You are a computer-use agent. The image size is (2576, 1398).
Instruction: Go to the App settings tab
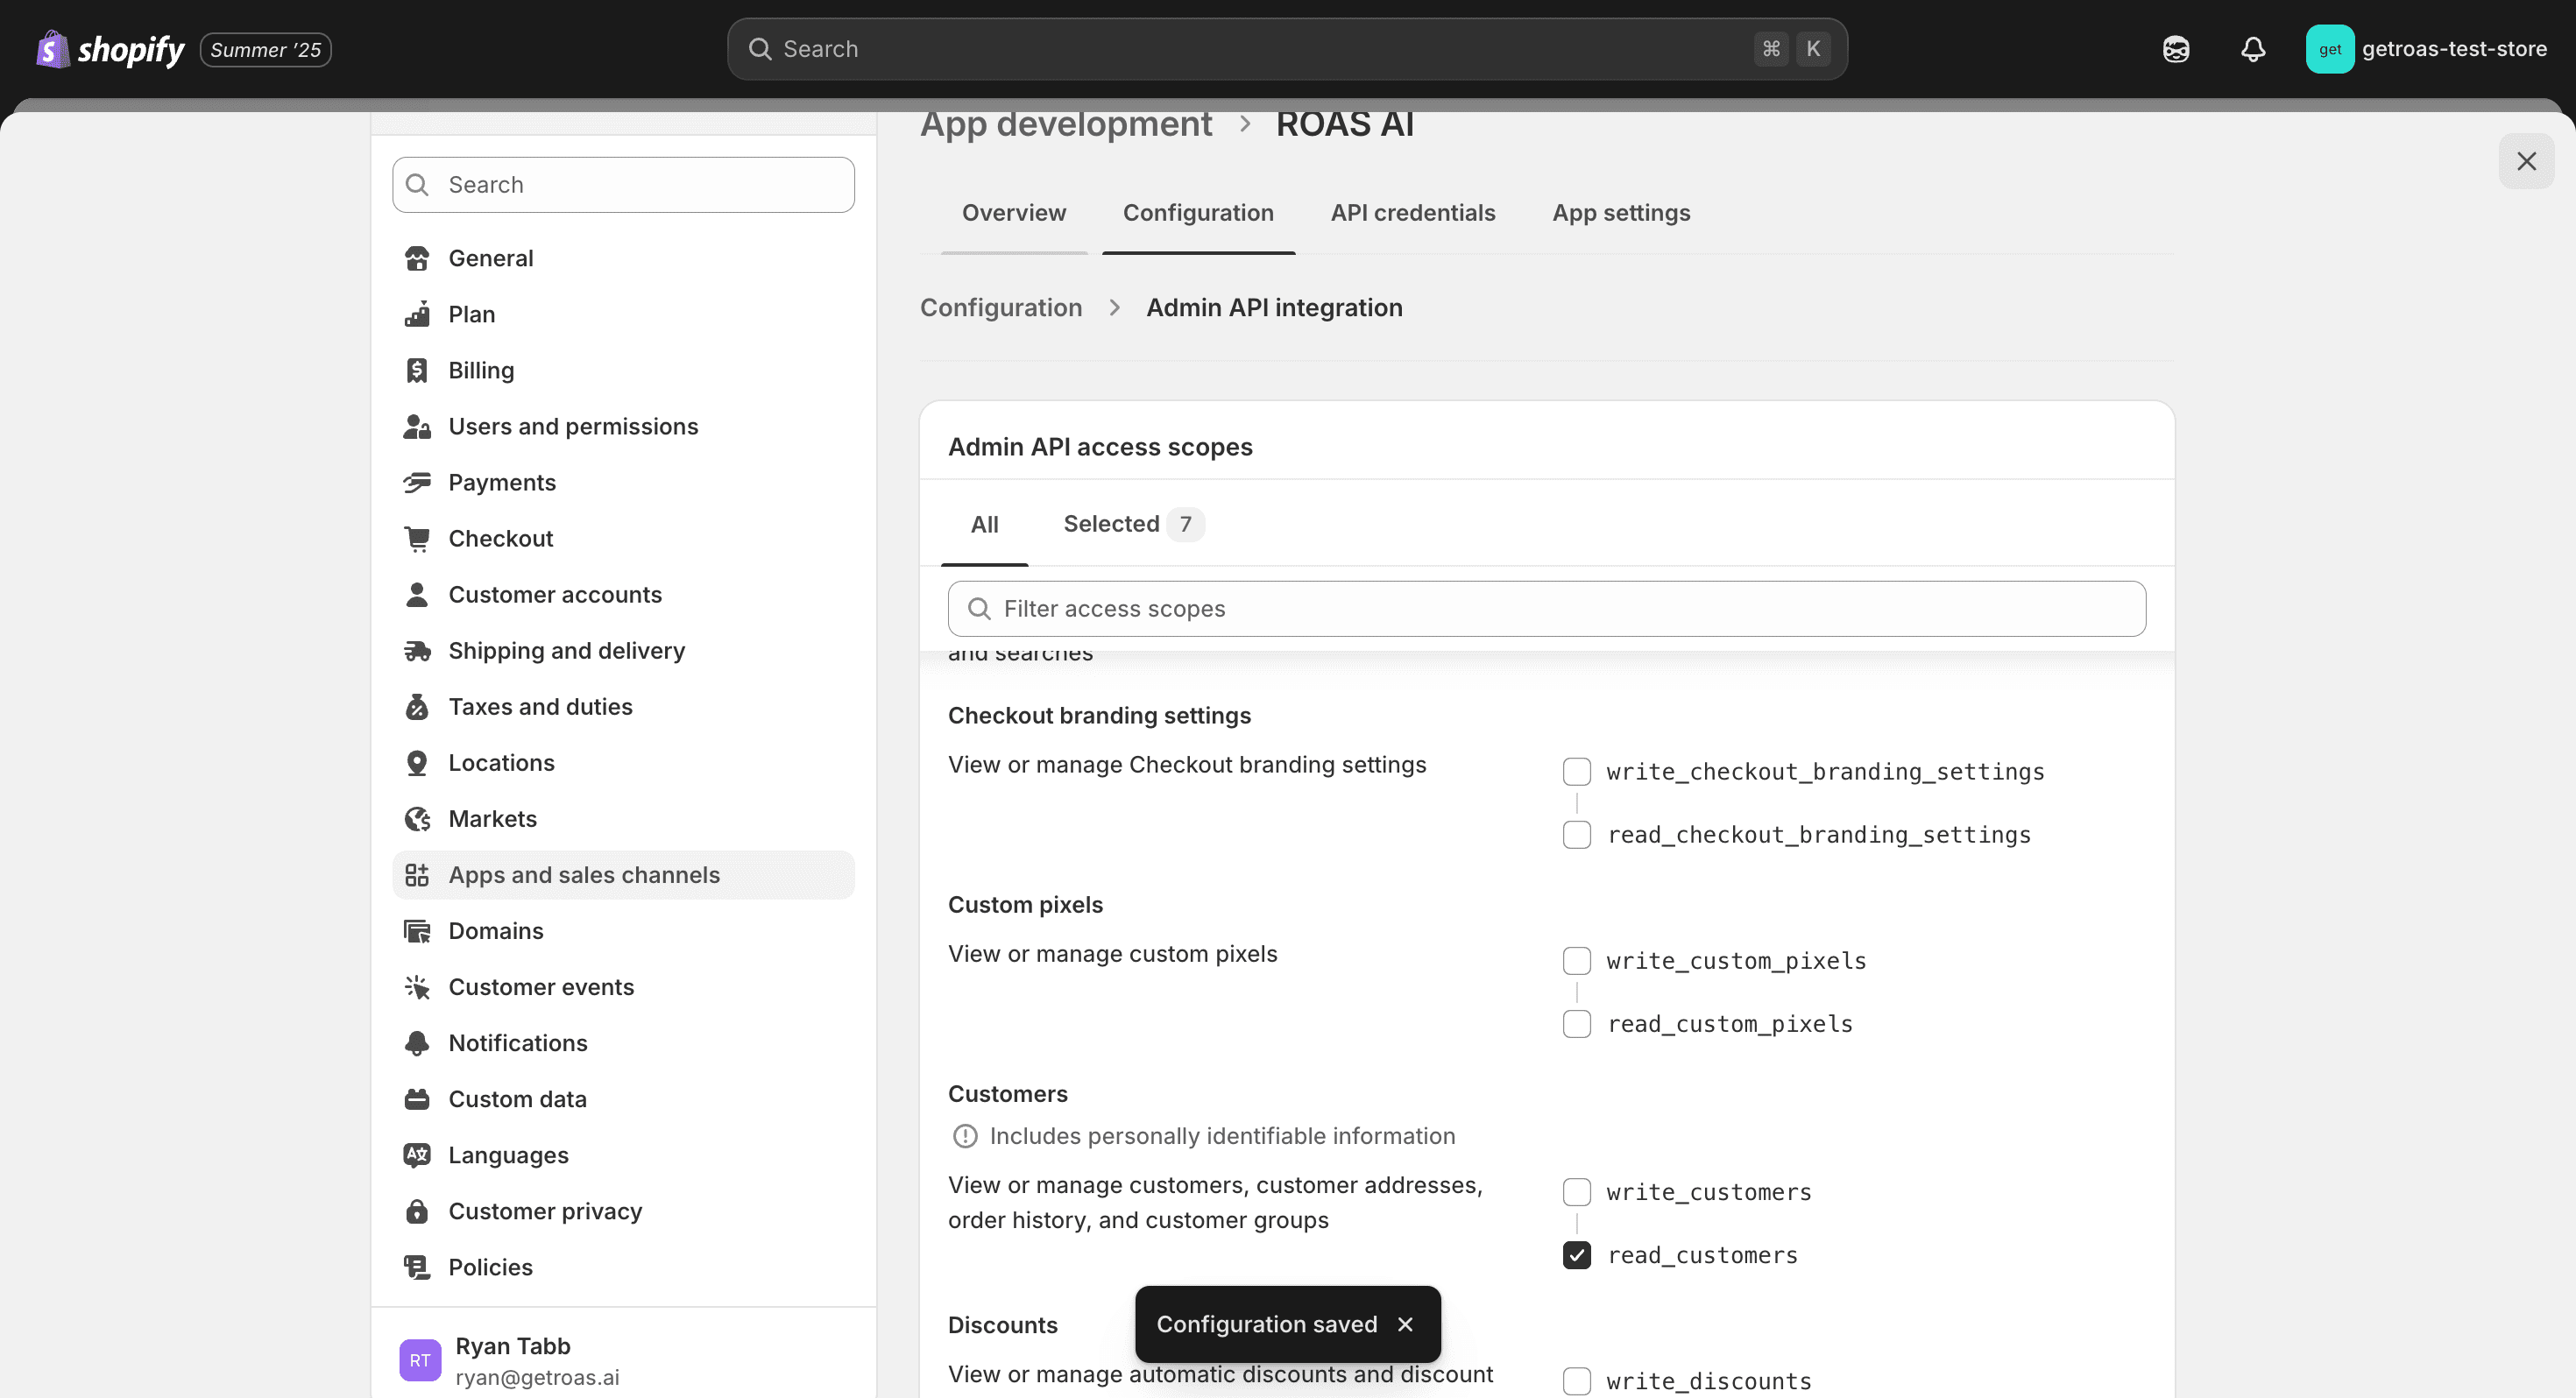(1620, 213)
